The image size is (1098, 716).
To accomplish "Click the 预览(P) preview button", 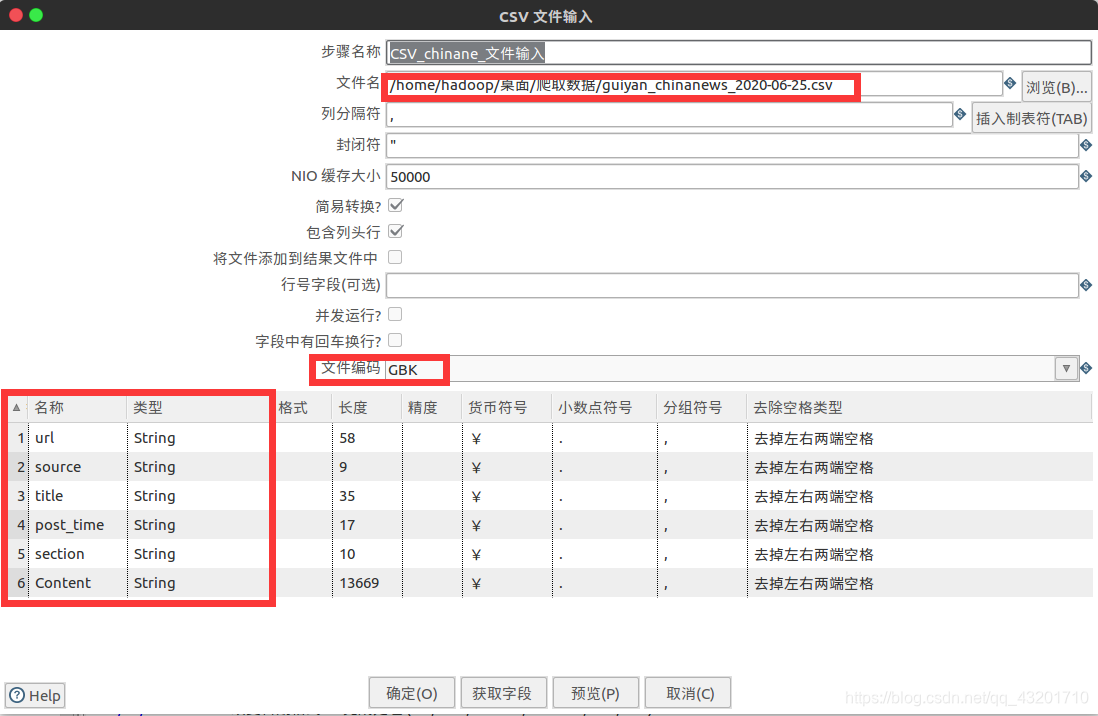I will coord(595,693).
